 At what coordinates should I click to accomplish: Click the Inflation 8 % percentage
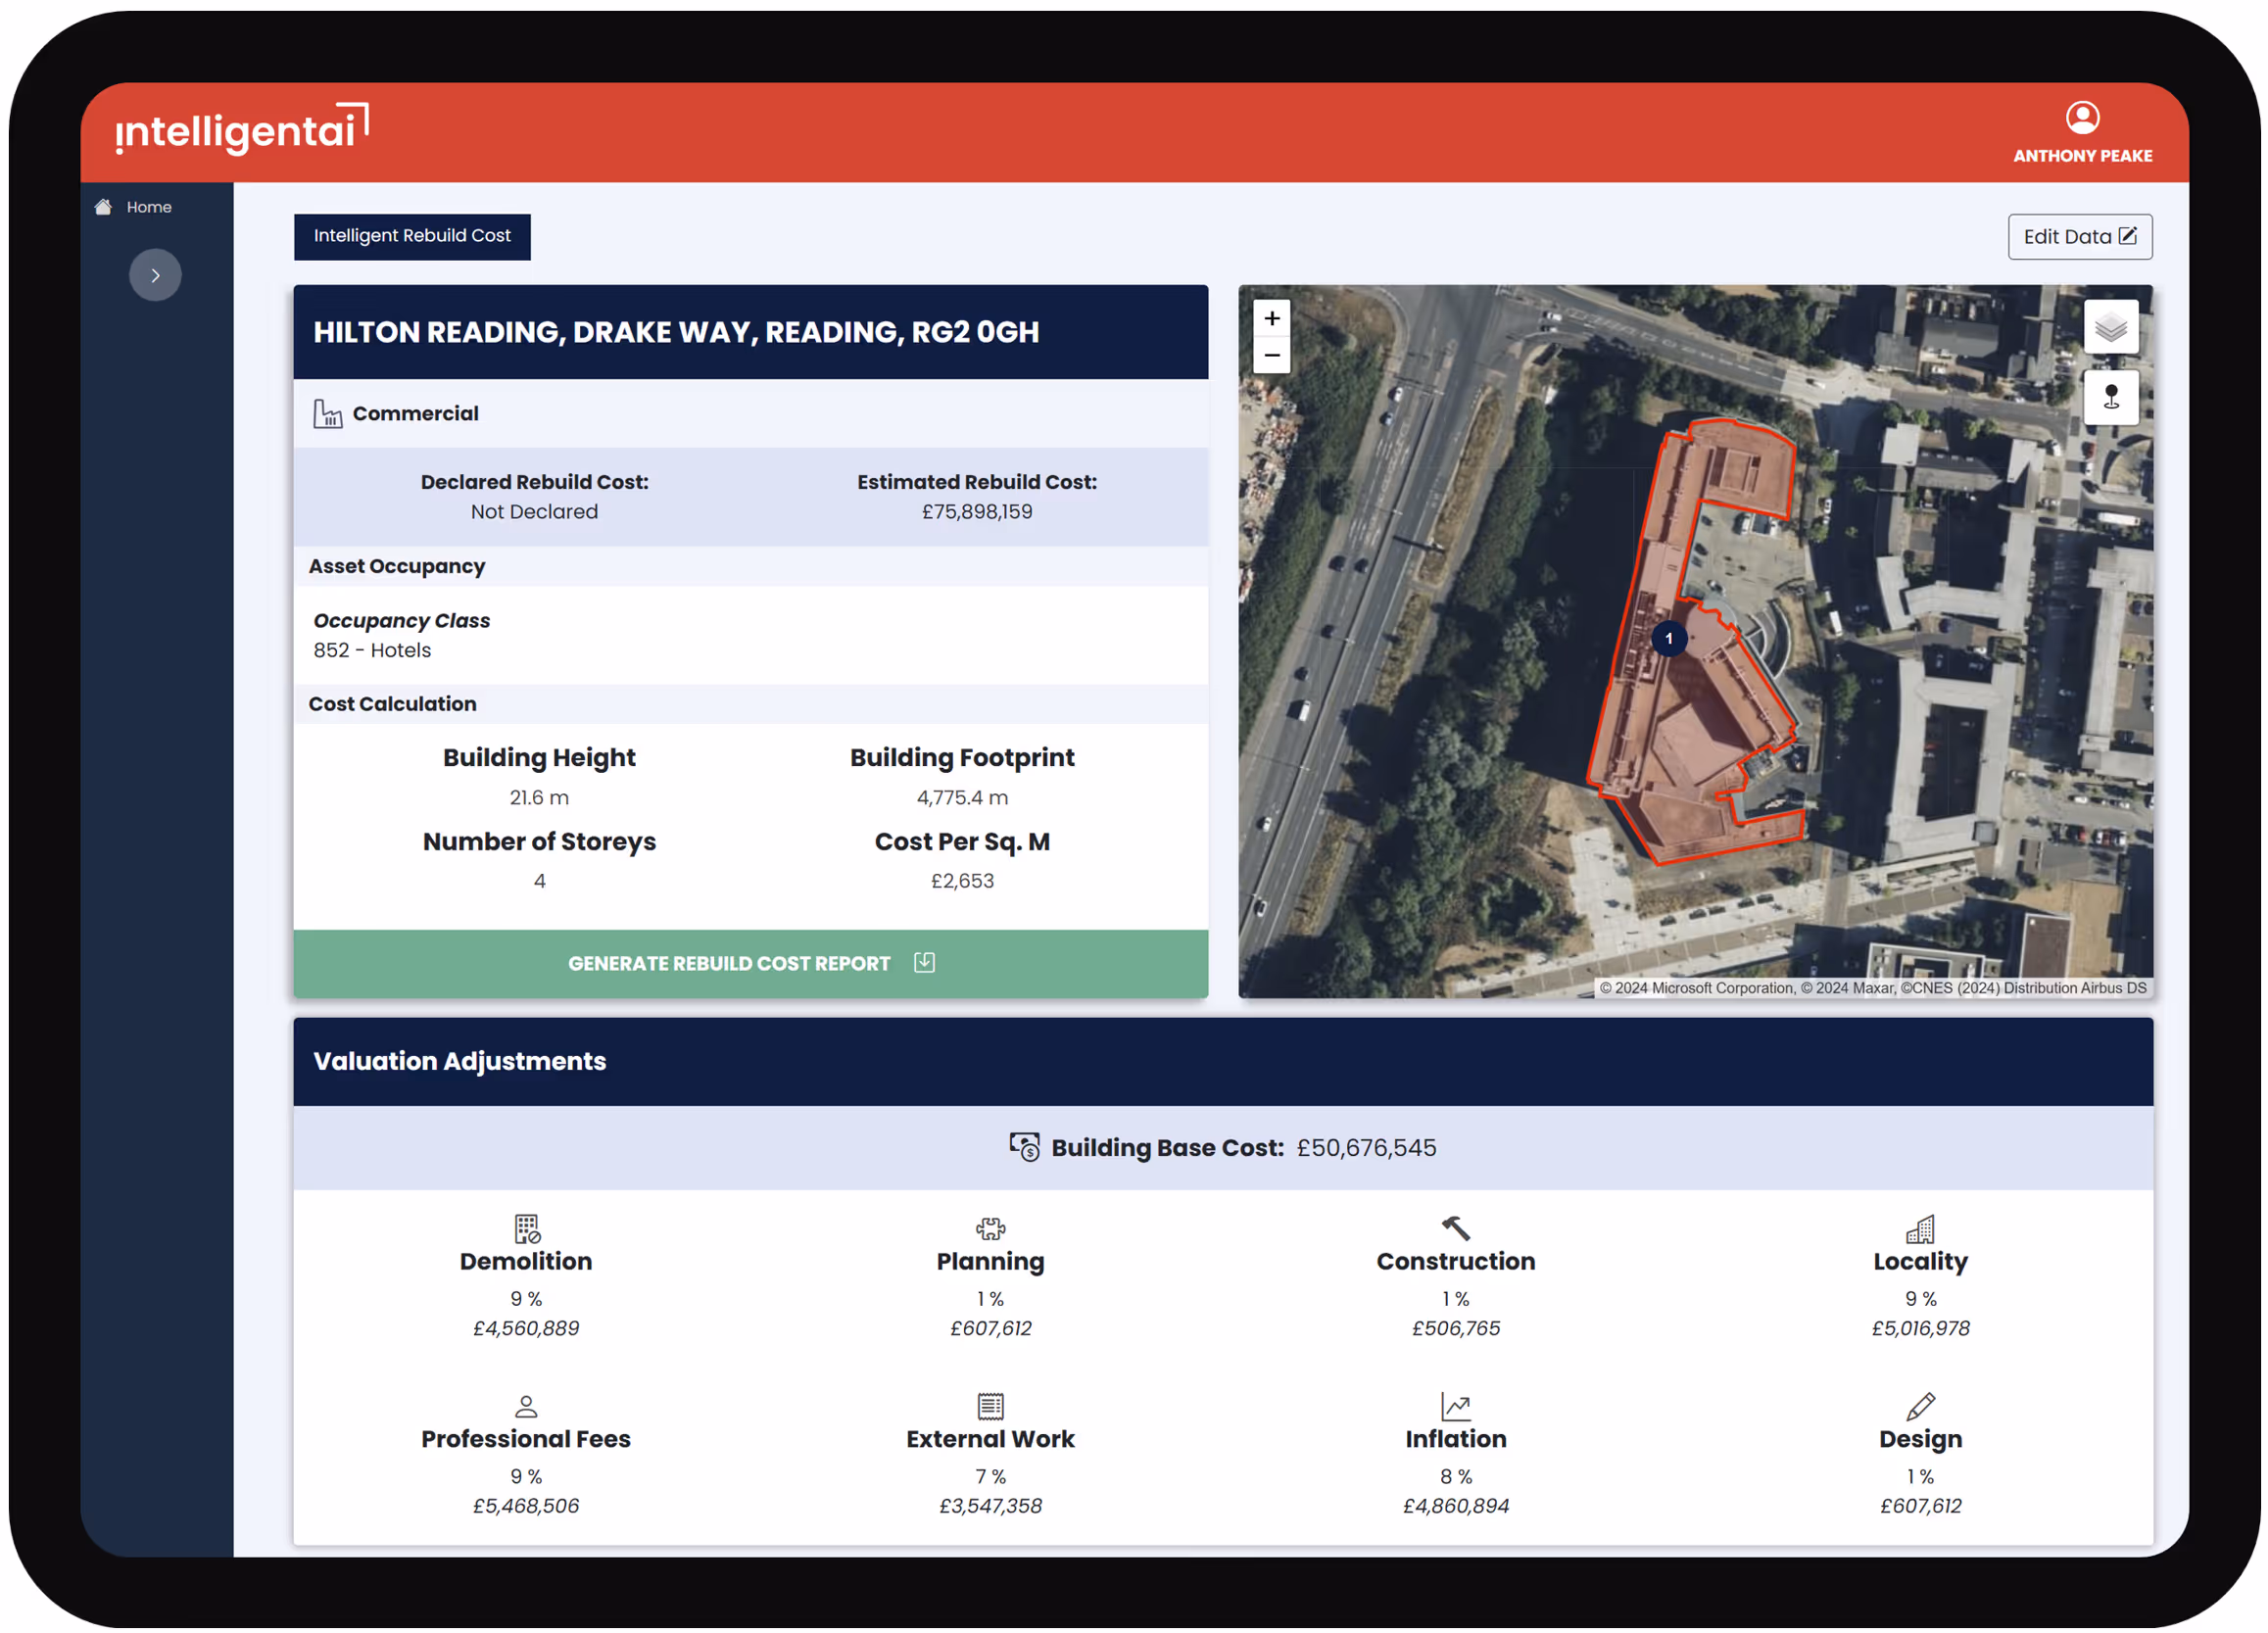(x=1456, y=1477)
